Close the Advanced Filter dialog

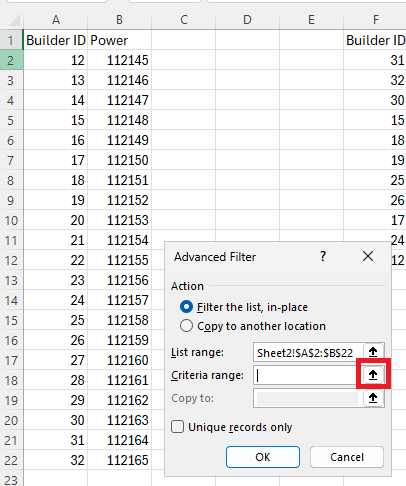pos(368,256)
